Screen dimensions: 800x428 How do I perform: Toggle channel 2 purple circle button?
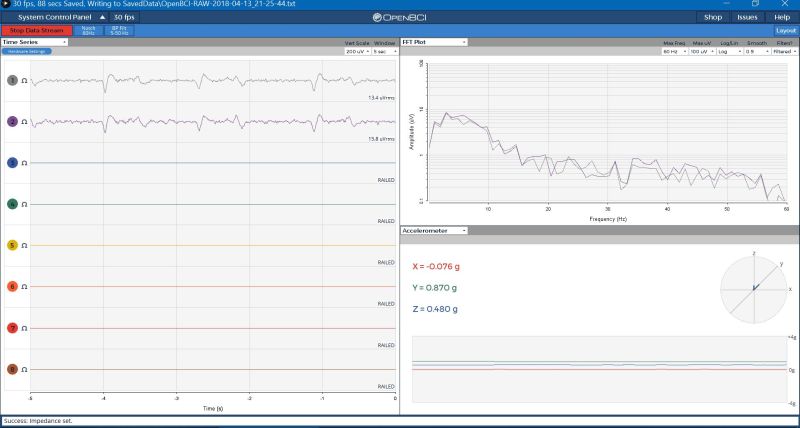[12, 122]
